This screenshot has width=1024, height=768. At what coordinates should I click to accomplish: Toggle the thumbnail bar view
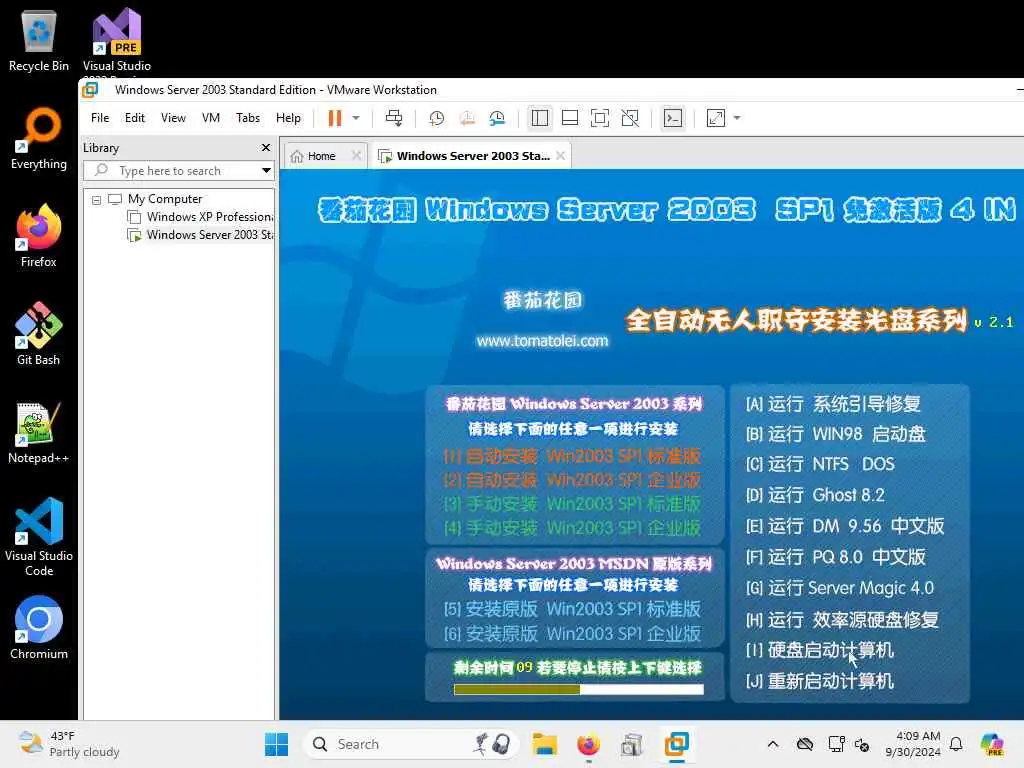point(570,118)
